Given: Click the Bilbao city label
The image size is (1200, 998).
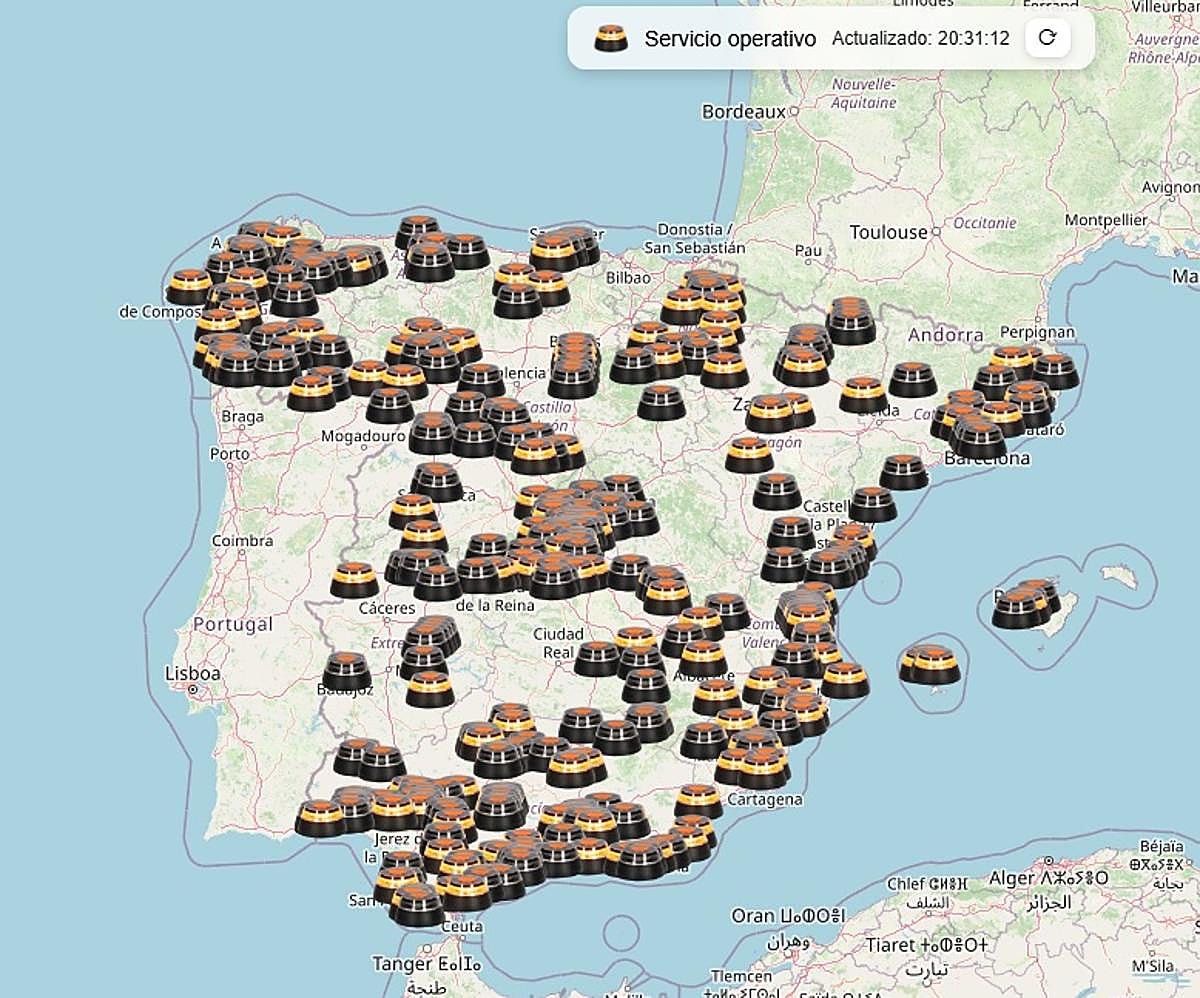Looking at the screenshot, I should pyautogui.click(x=628, y=278).
